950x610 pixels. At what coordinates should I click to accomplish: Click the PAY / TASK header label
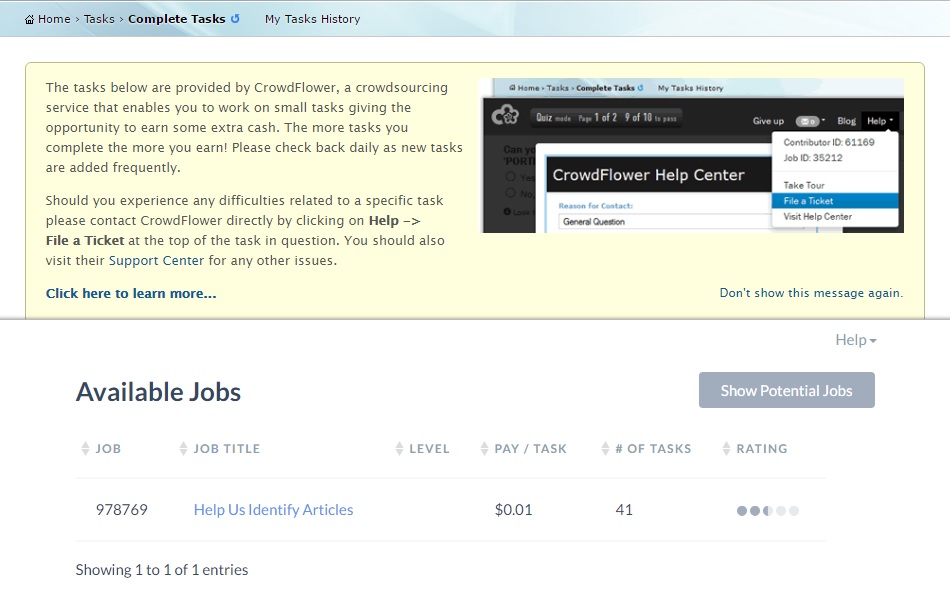click(x=530, y=449)
